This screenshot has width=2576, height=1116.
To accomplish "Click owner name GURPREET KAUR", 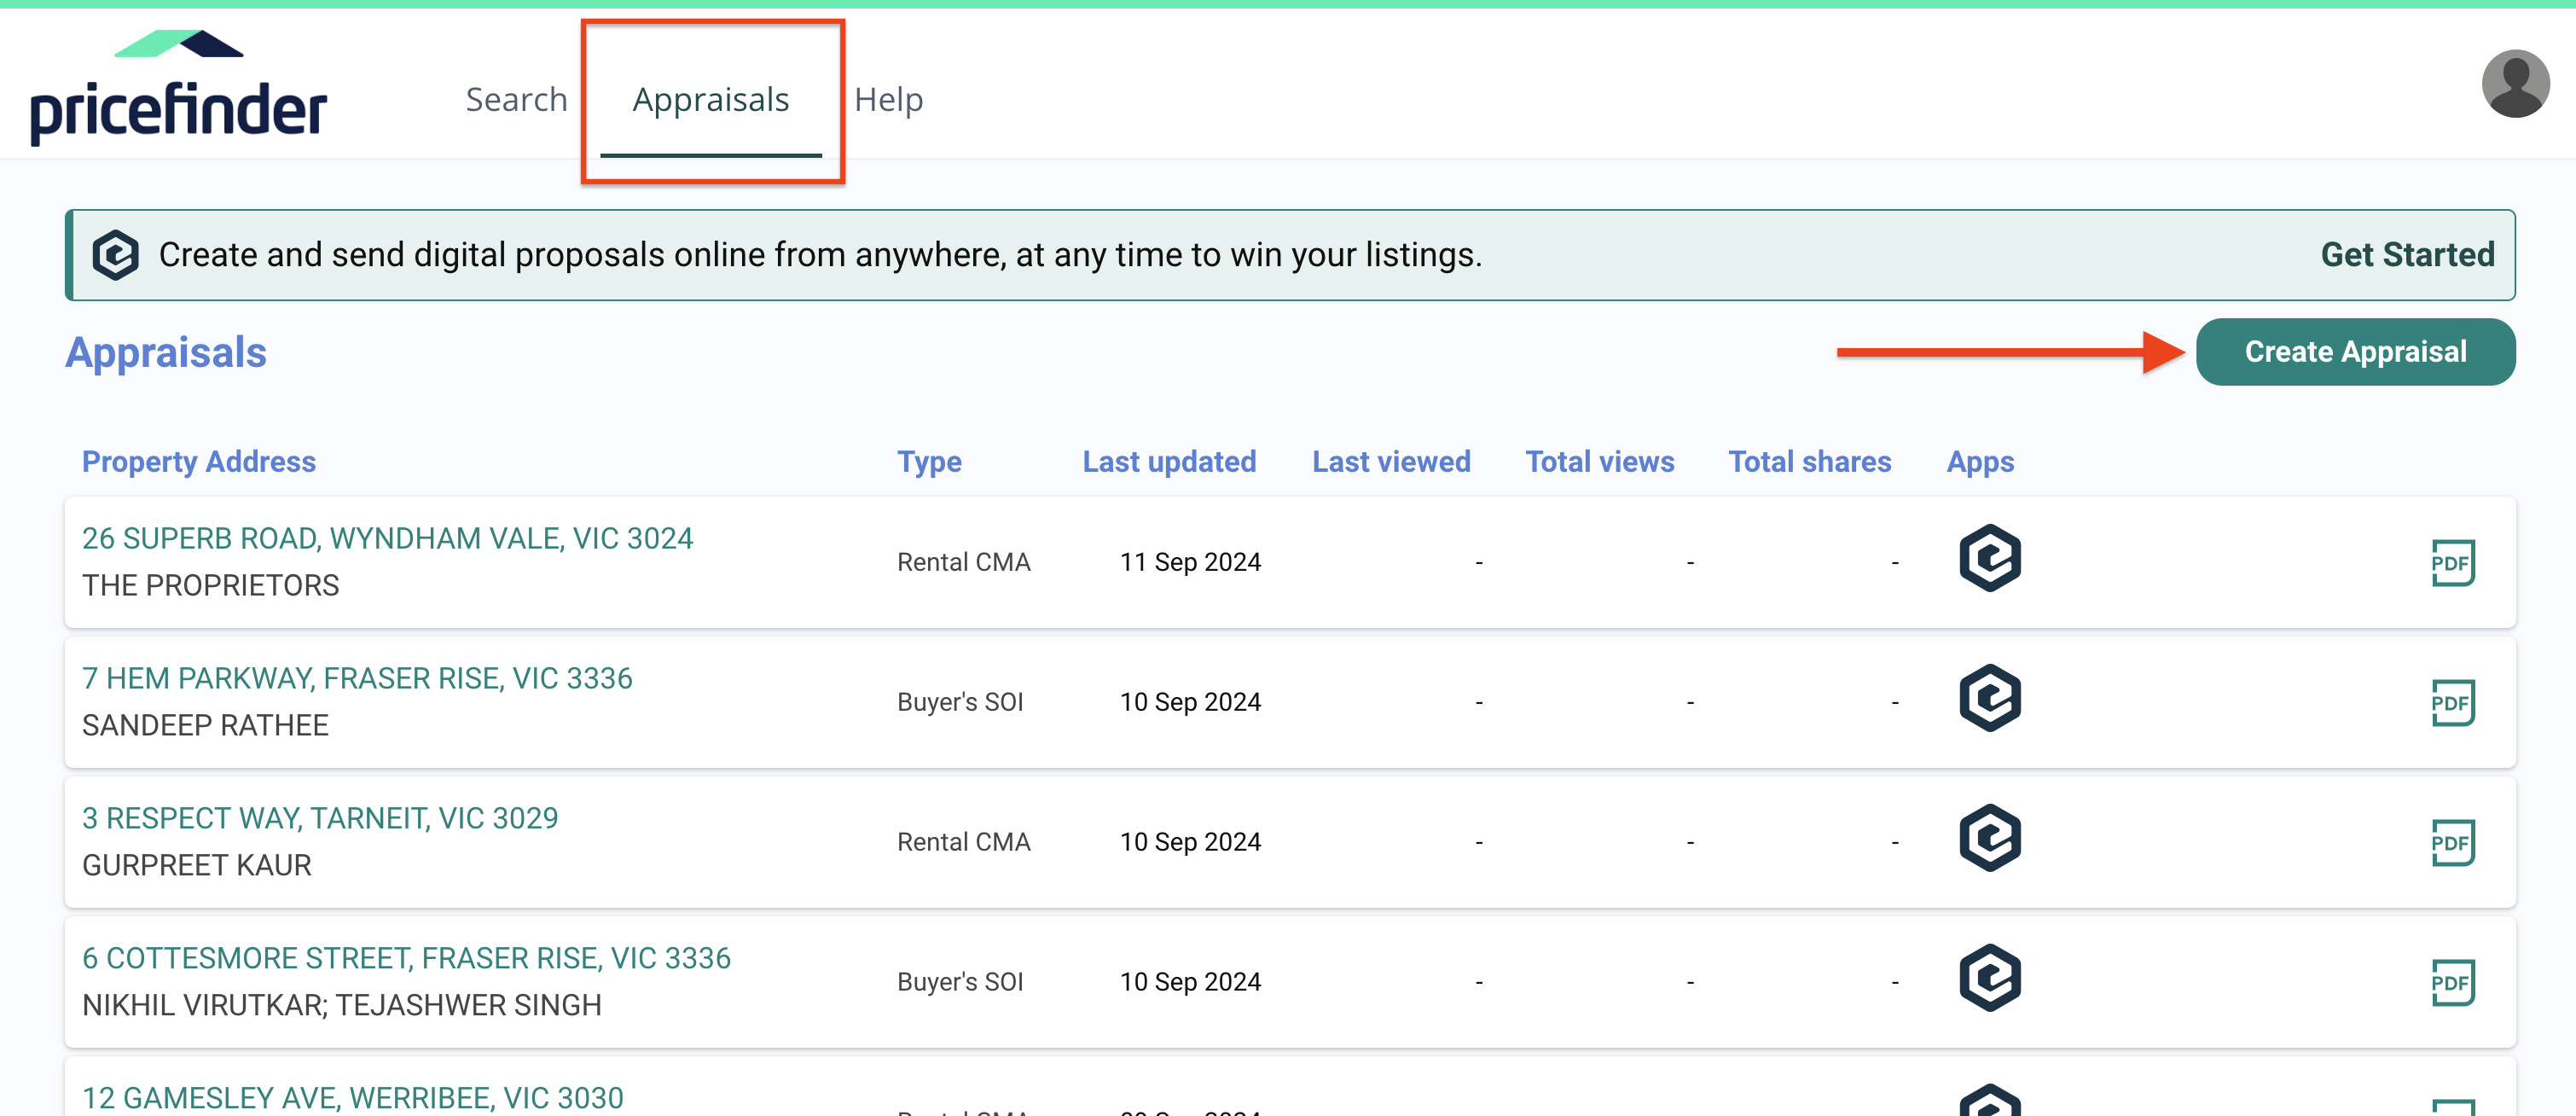I will pos(197,865).
